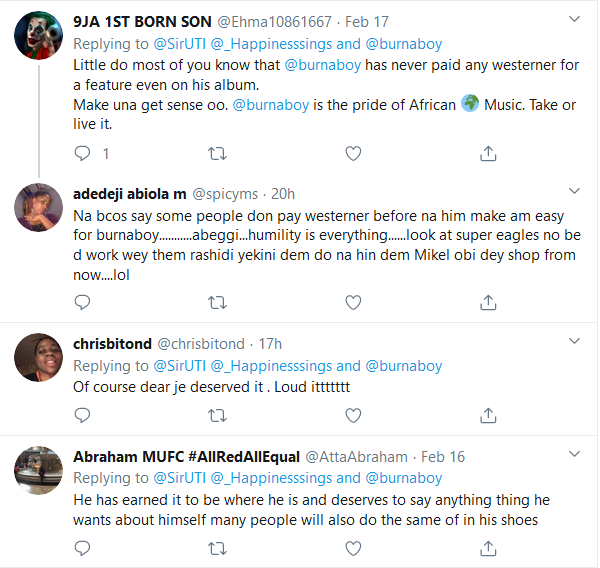Reply to 9JA 1ST BORN SON's tweet
Screen dimensions: 600x568
[84, 154]
